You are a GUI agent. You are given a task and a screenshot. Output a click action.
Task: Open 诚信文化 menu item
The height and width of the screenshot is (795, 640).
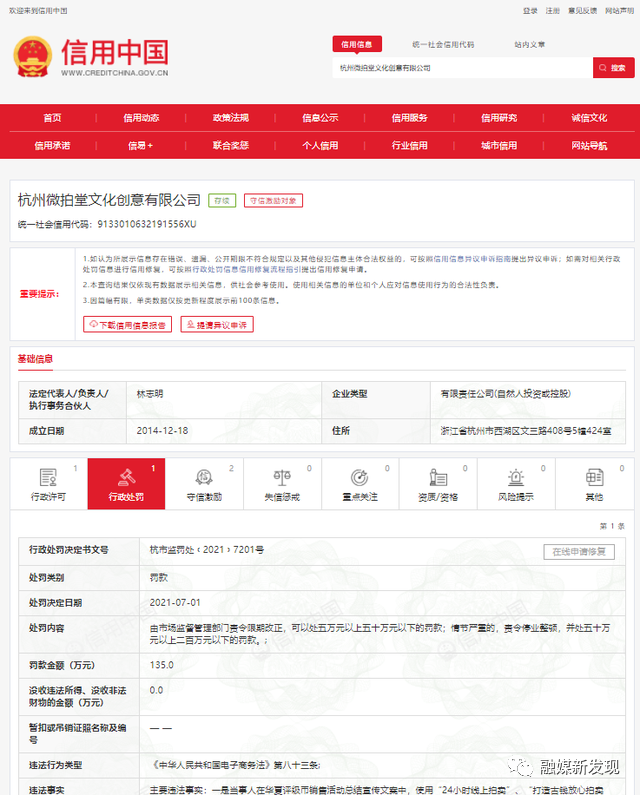point(589,118)
